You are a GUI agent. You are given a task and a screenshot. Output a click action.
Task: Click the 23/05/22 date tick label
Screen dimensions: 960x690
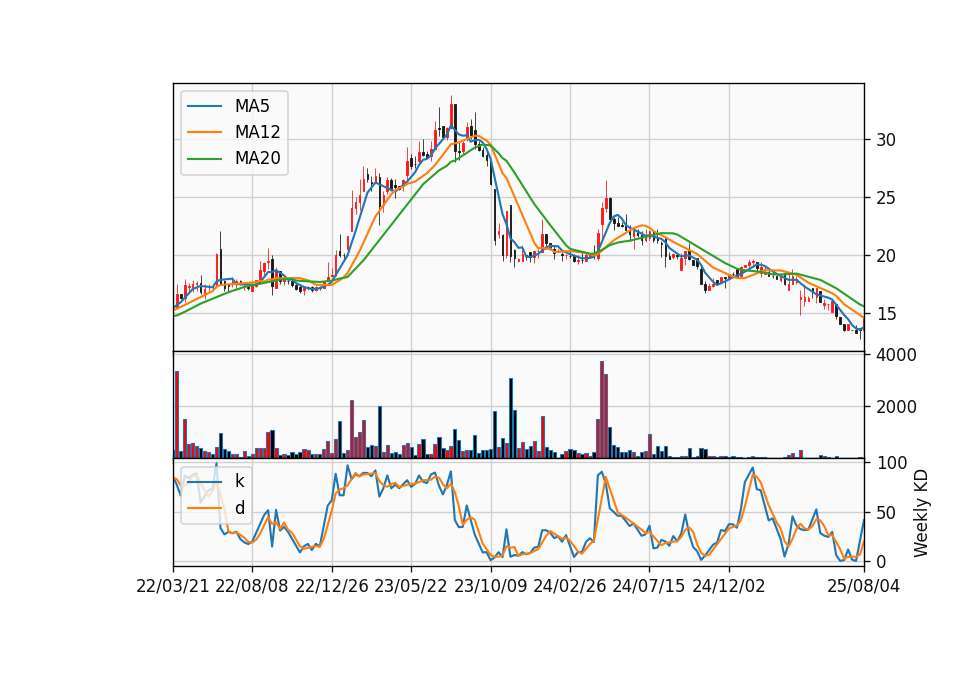(411, 586)
